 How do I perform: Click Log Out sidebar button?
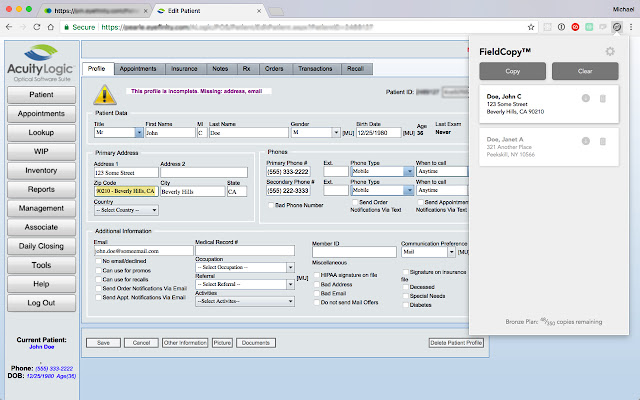tap(41, 303)
